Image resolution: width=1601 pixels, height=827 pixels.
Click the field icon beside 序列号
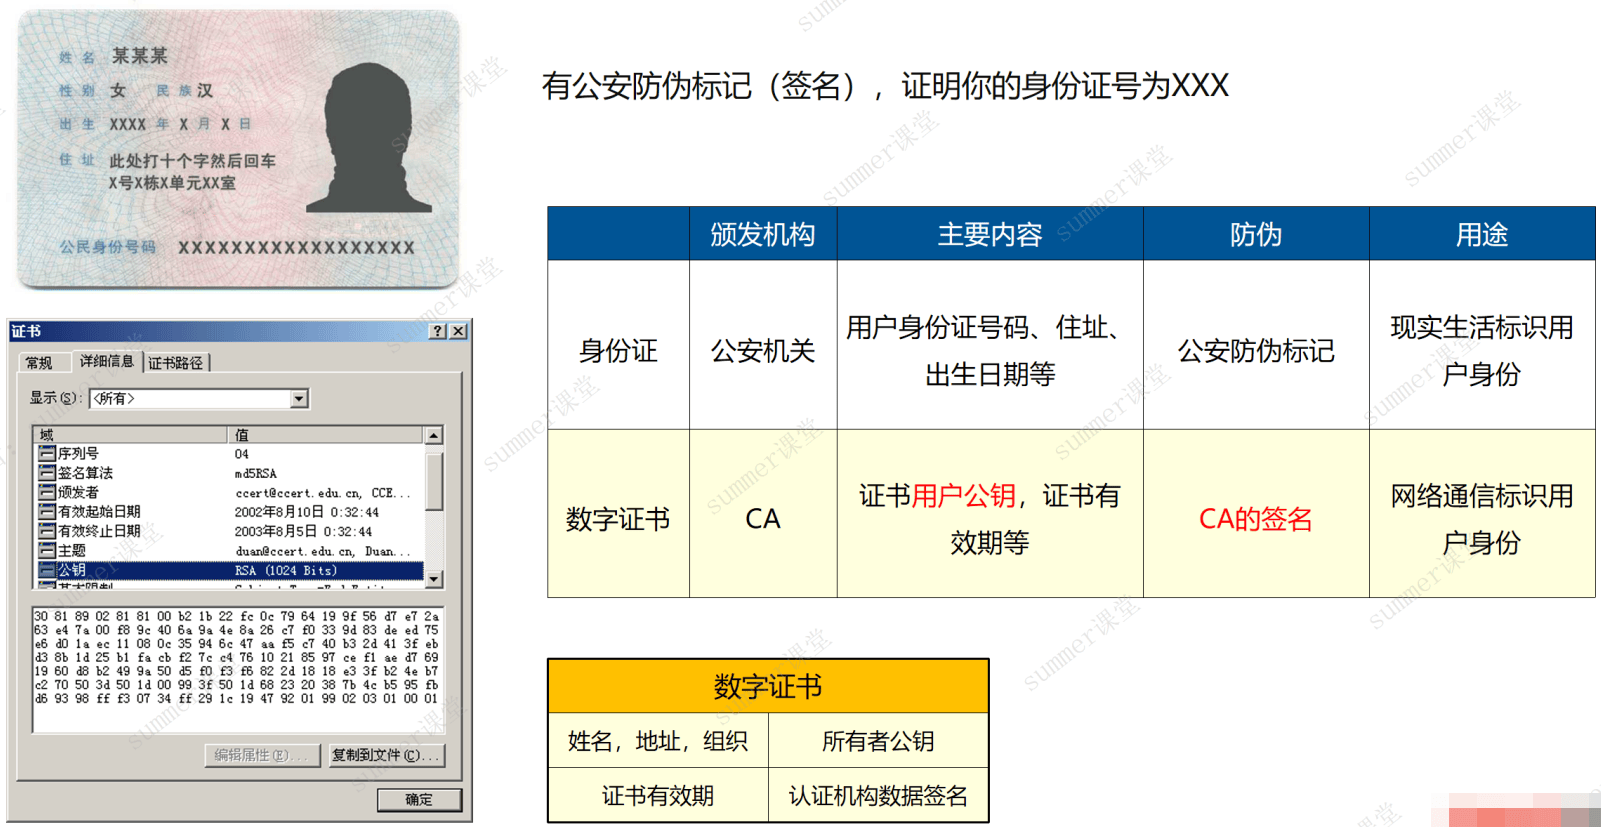tap(47, 454)
